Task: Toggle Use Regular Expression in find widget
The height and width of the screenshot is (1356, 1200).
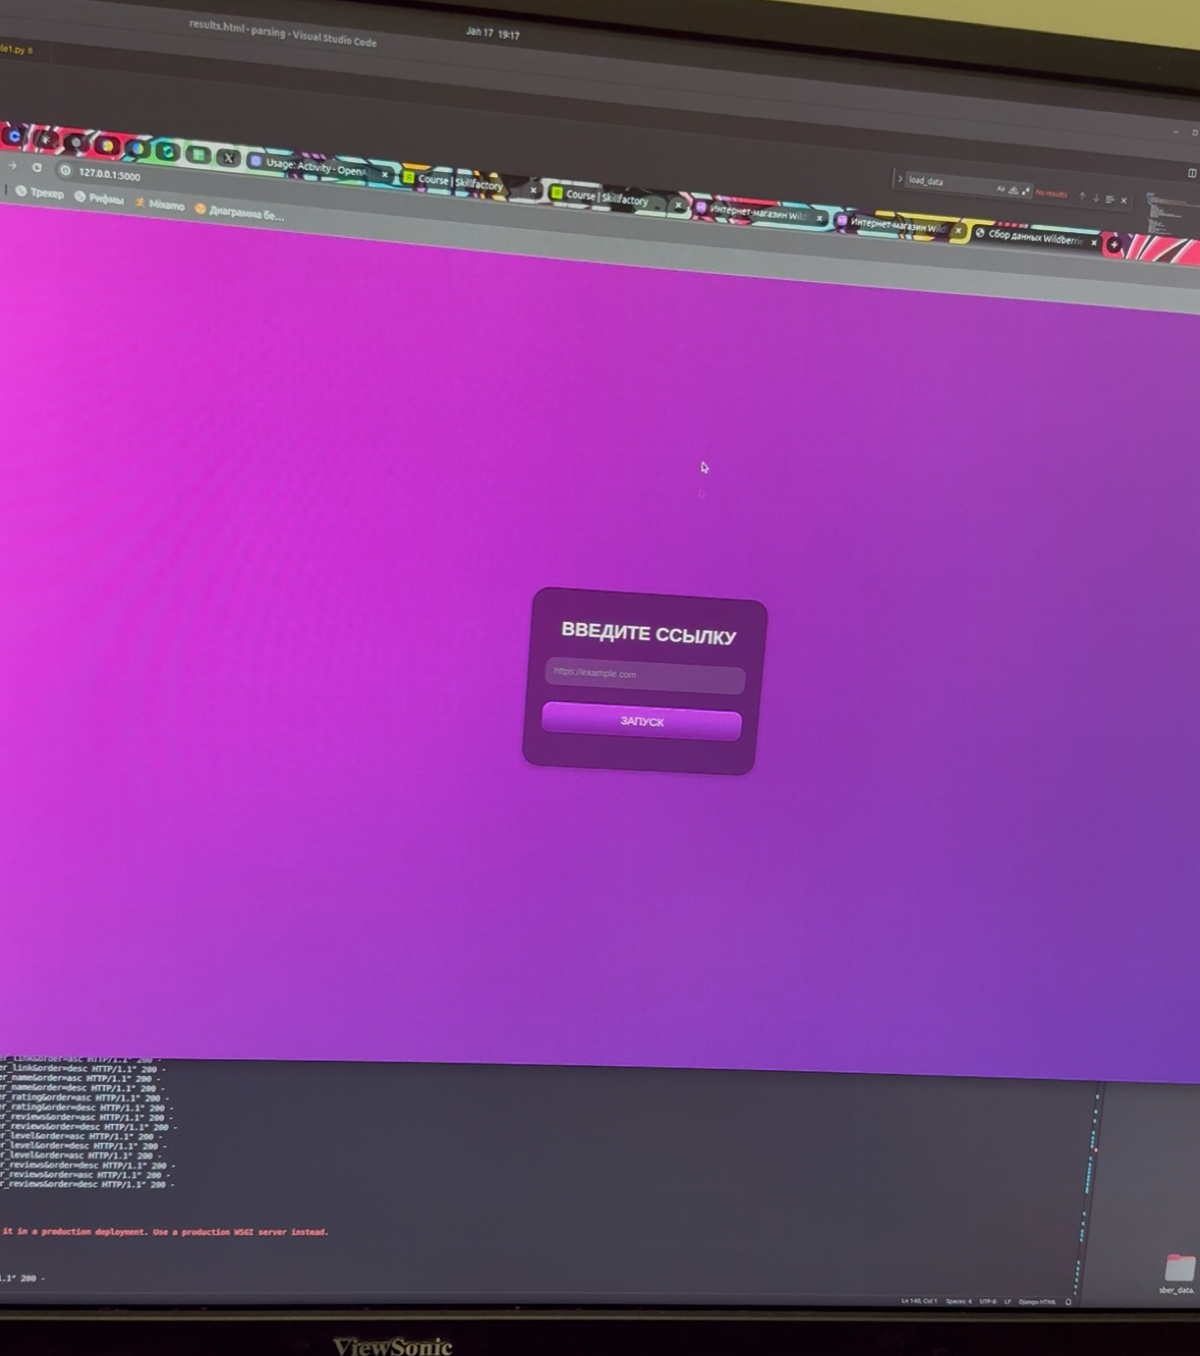Action: pos(1026,191)
